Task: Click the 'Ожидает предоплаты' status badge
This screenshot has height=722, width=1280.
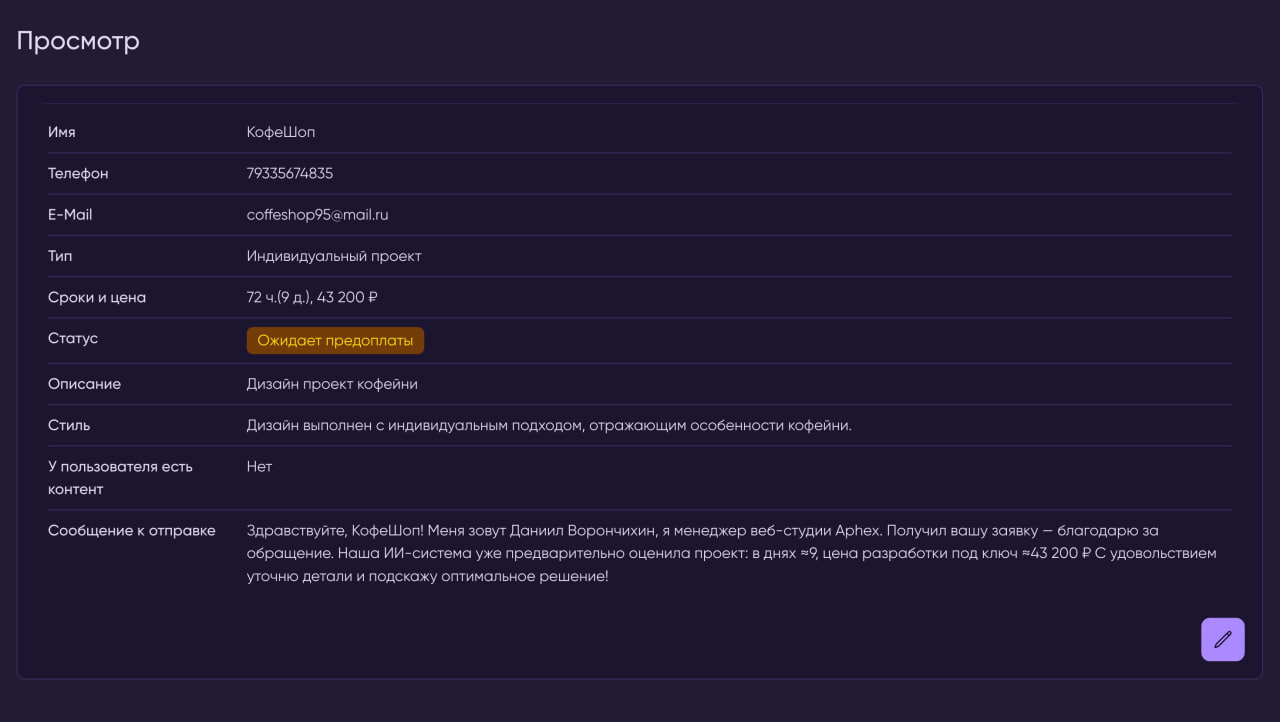Action: tap(335, 341)
